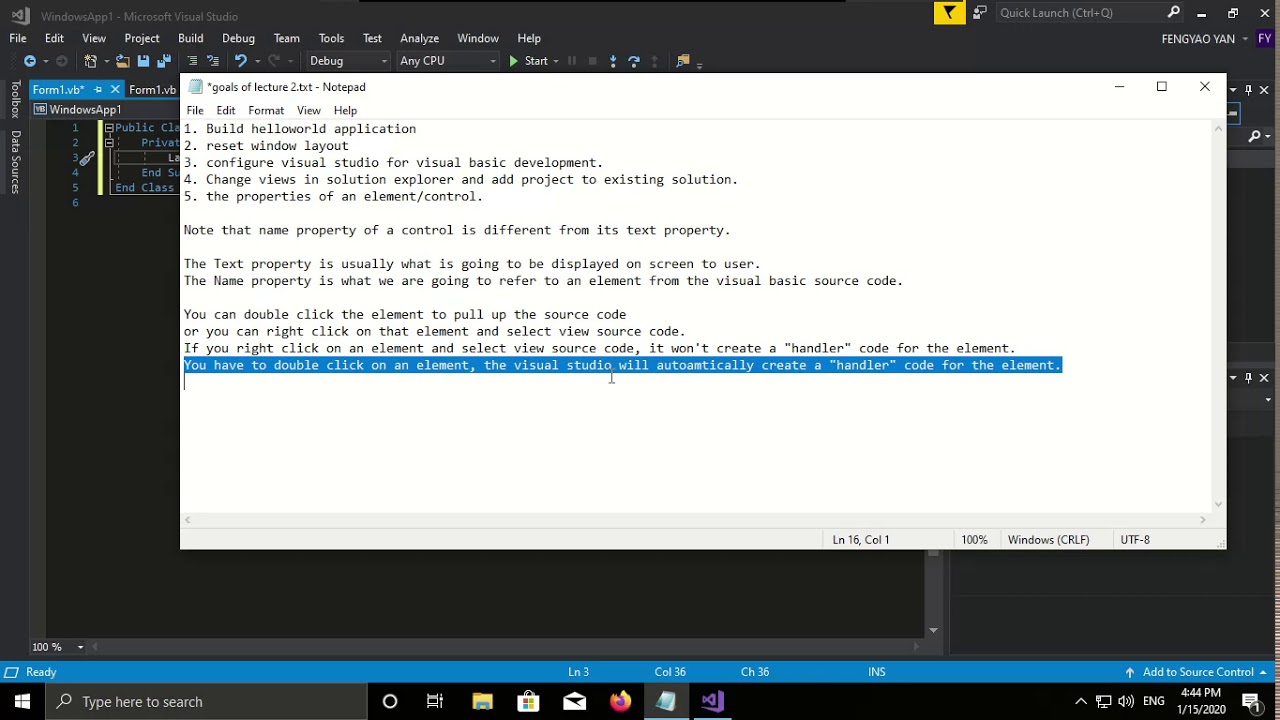Click the decrease indent toolbar icon
1280x720 pixels.
coord(193,61)
